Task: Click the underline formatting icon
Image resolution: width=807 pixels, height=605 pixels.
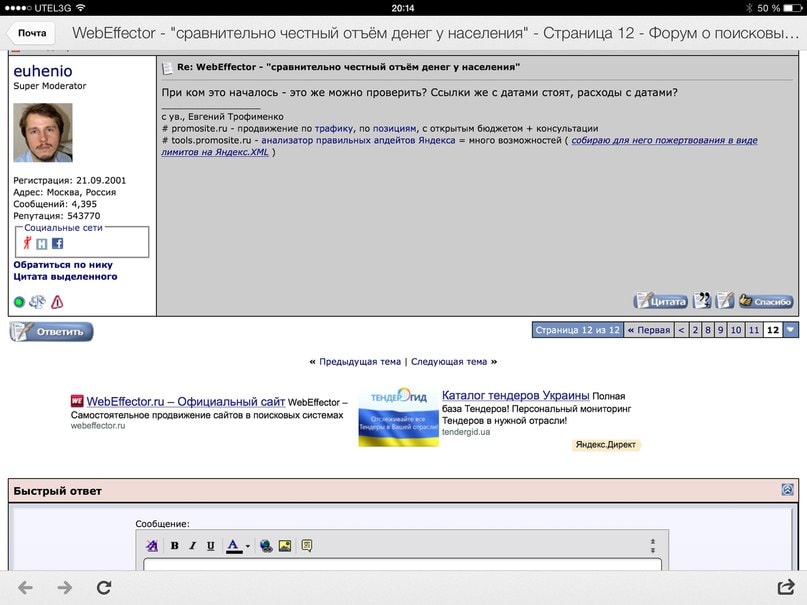Action: (210, 546)
